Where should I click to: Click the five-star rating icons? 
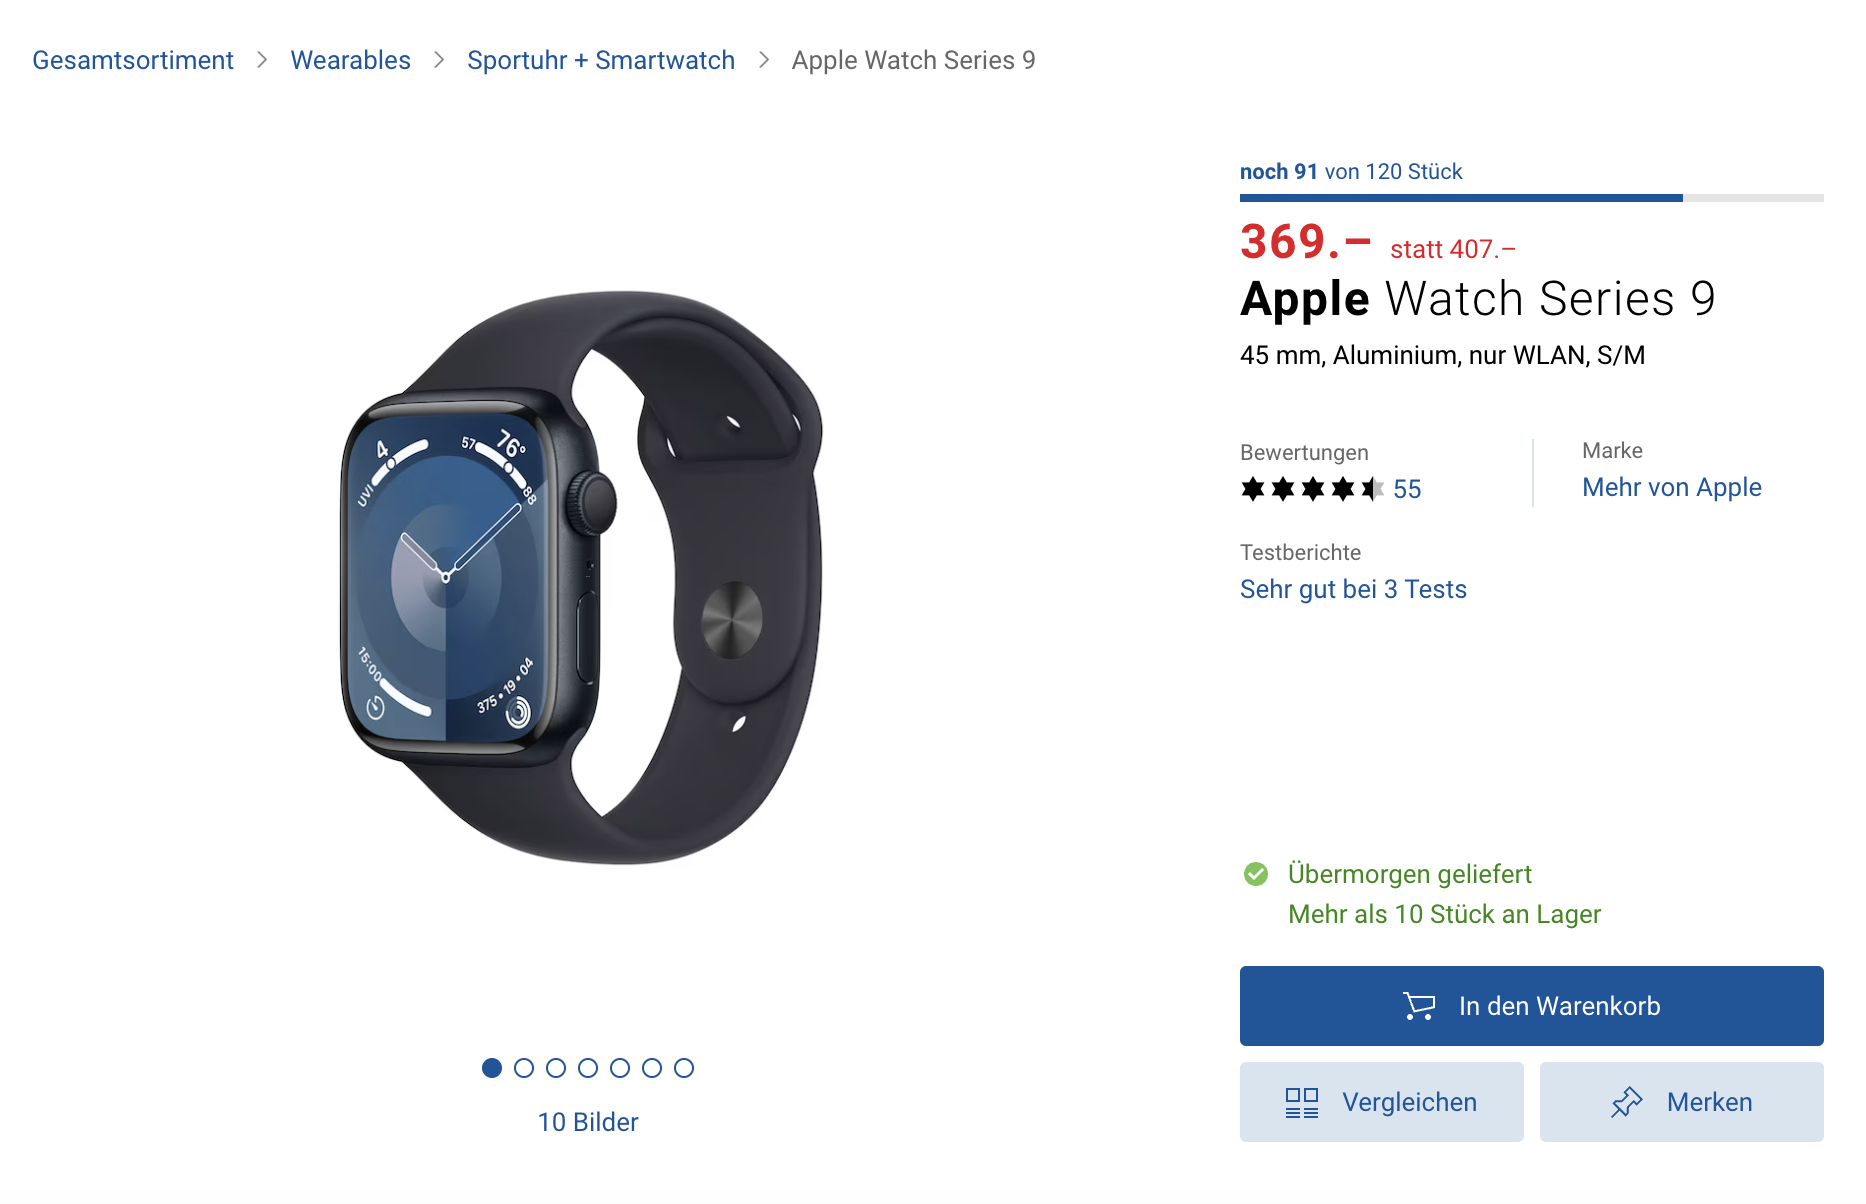1313,489
